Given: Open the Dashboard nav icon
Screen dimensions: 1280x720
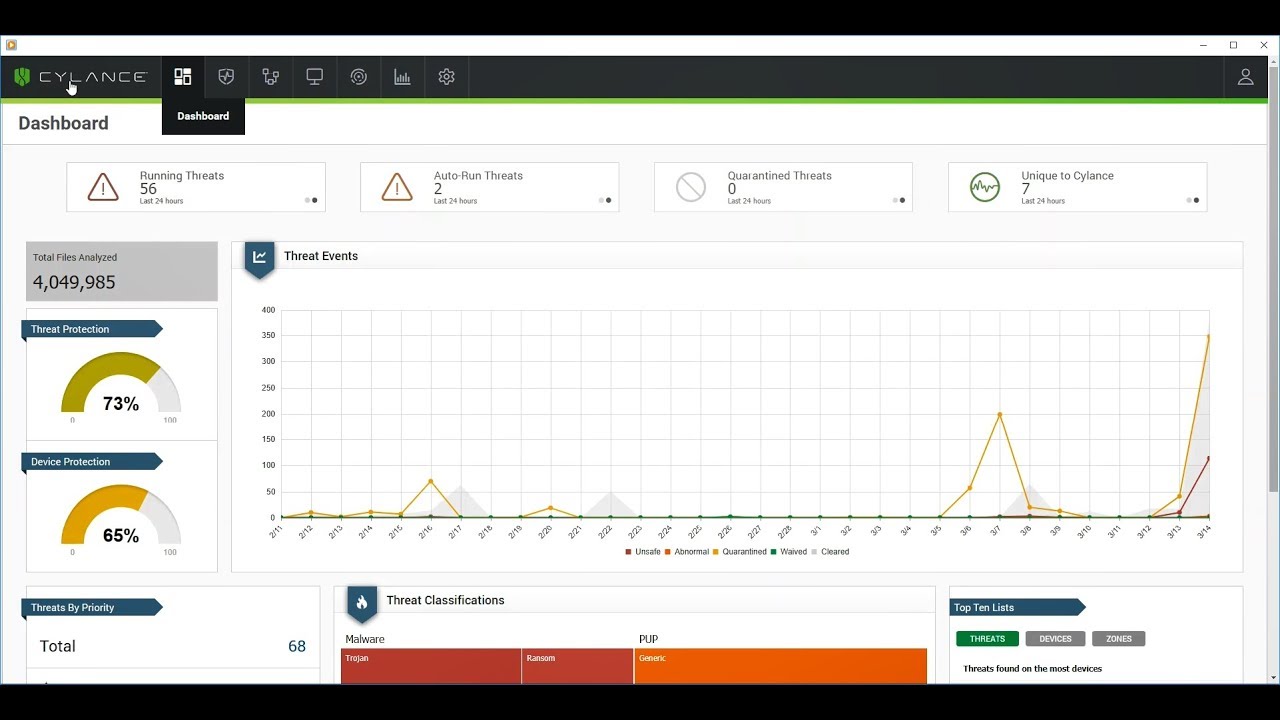Looking at the screenshot, I should [x=182, y=77].
